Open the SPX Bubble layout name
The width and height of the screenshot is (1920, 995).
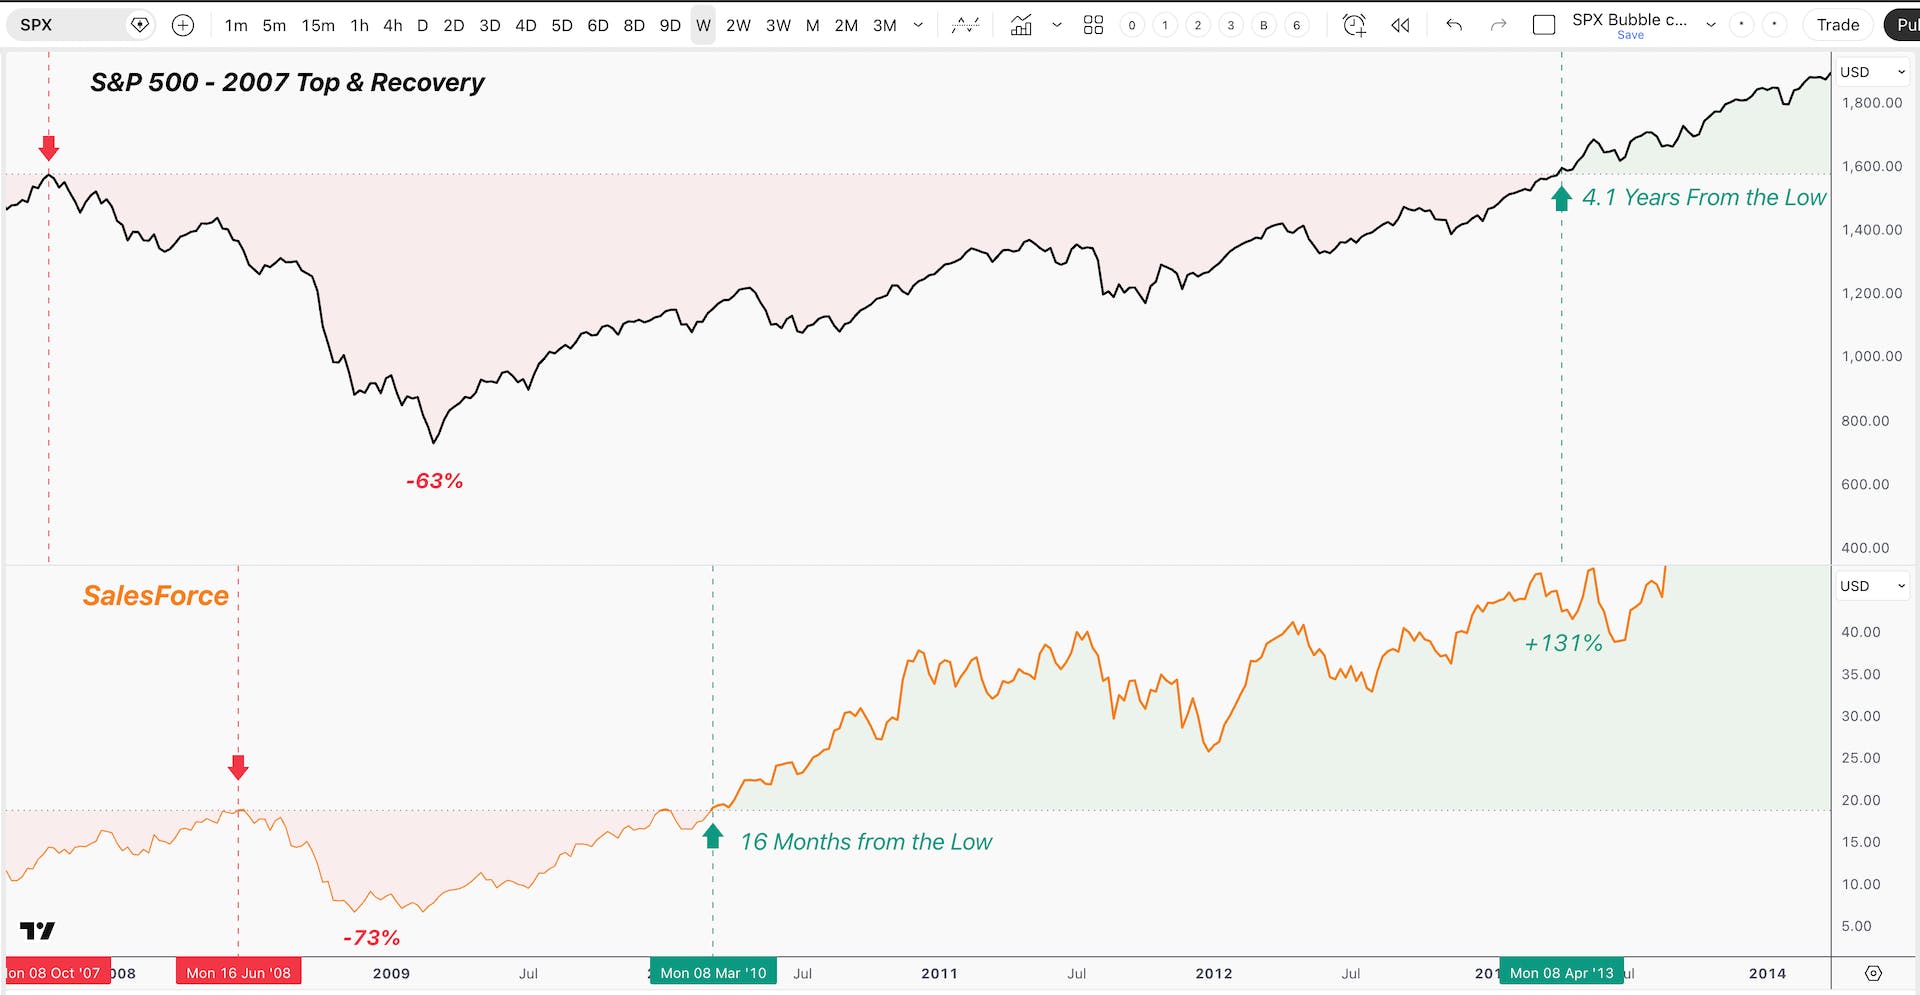1629,19
